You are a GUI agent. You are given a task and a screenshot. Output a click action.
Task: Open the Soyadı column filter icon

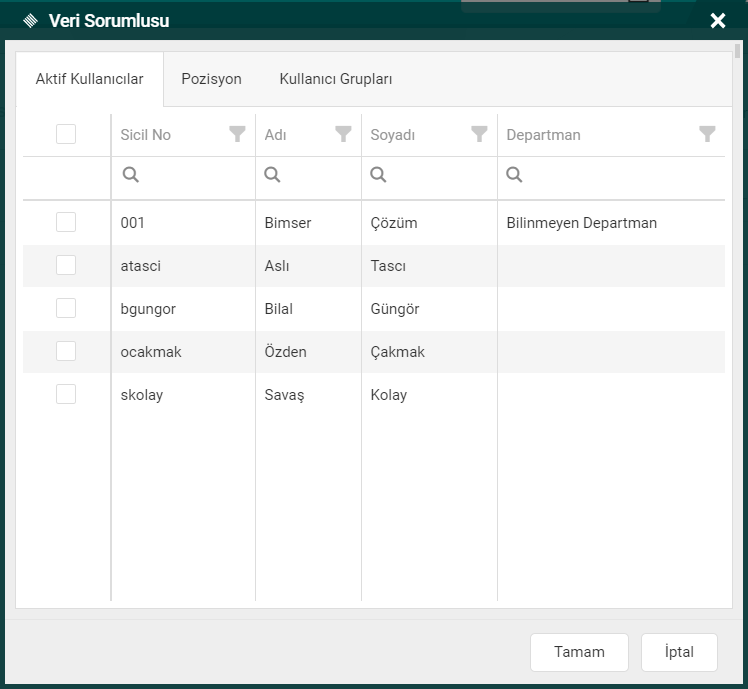click(x=479, y=134)
